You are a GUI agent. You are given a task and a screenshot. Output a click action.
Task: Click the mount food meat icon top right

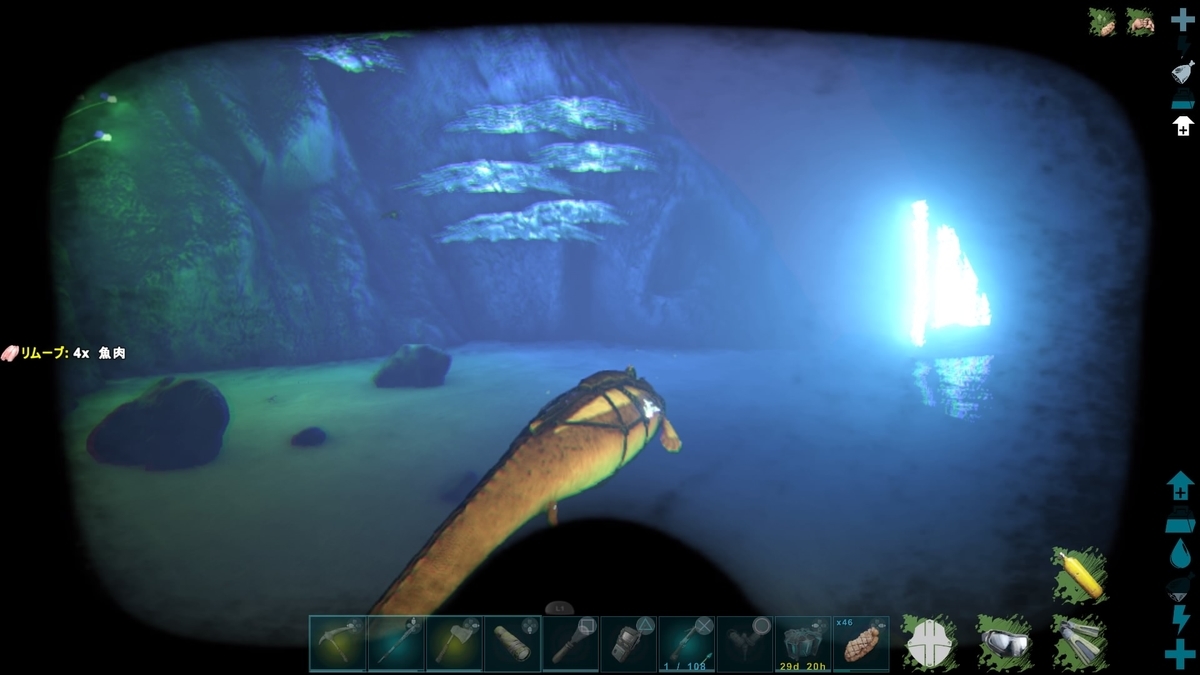click(x=1183, y=72)
